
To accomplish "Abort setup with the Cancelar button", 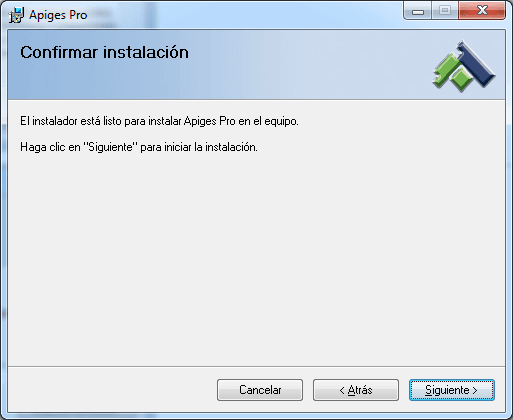I will pyautogui.click(x=260, y=390).
